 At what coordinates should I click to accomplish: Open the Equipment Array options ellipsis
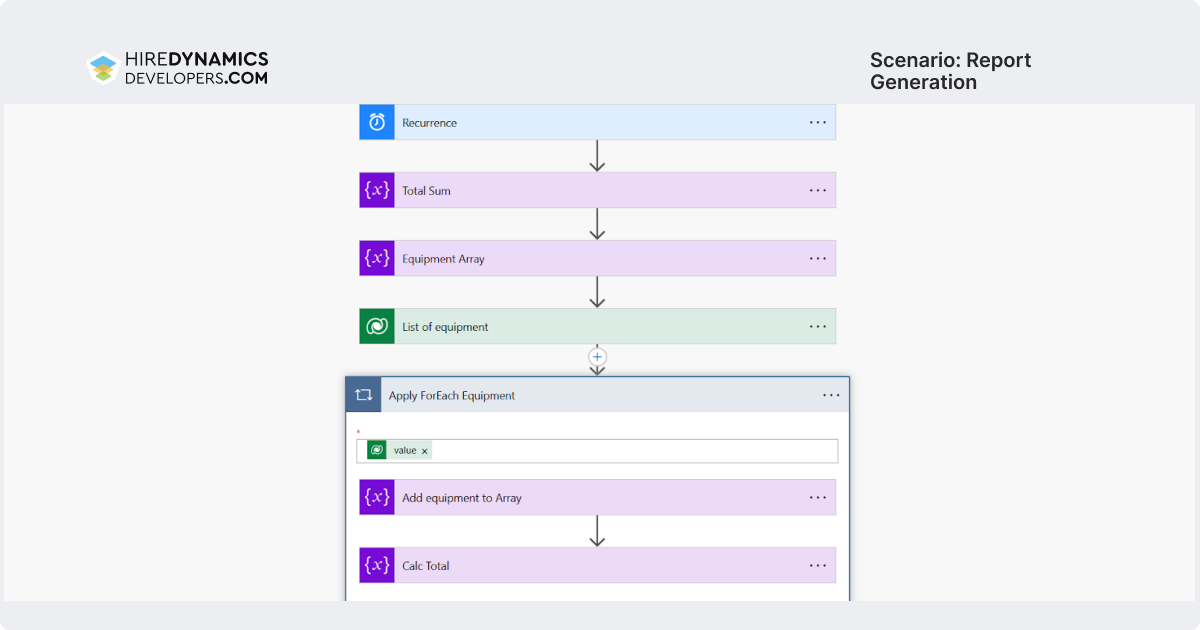[818, 258]
